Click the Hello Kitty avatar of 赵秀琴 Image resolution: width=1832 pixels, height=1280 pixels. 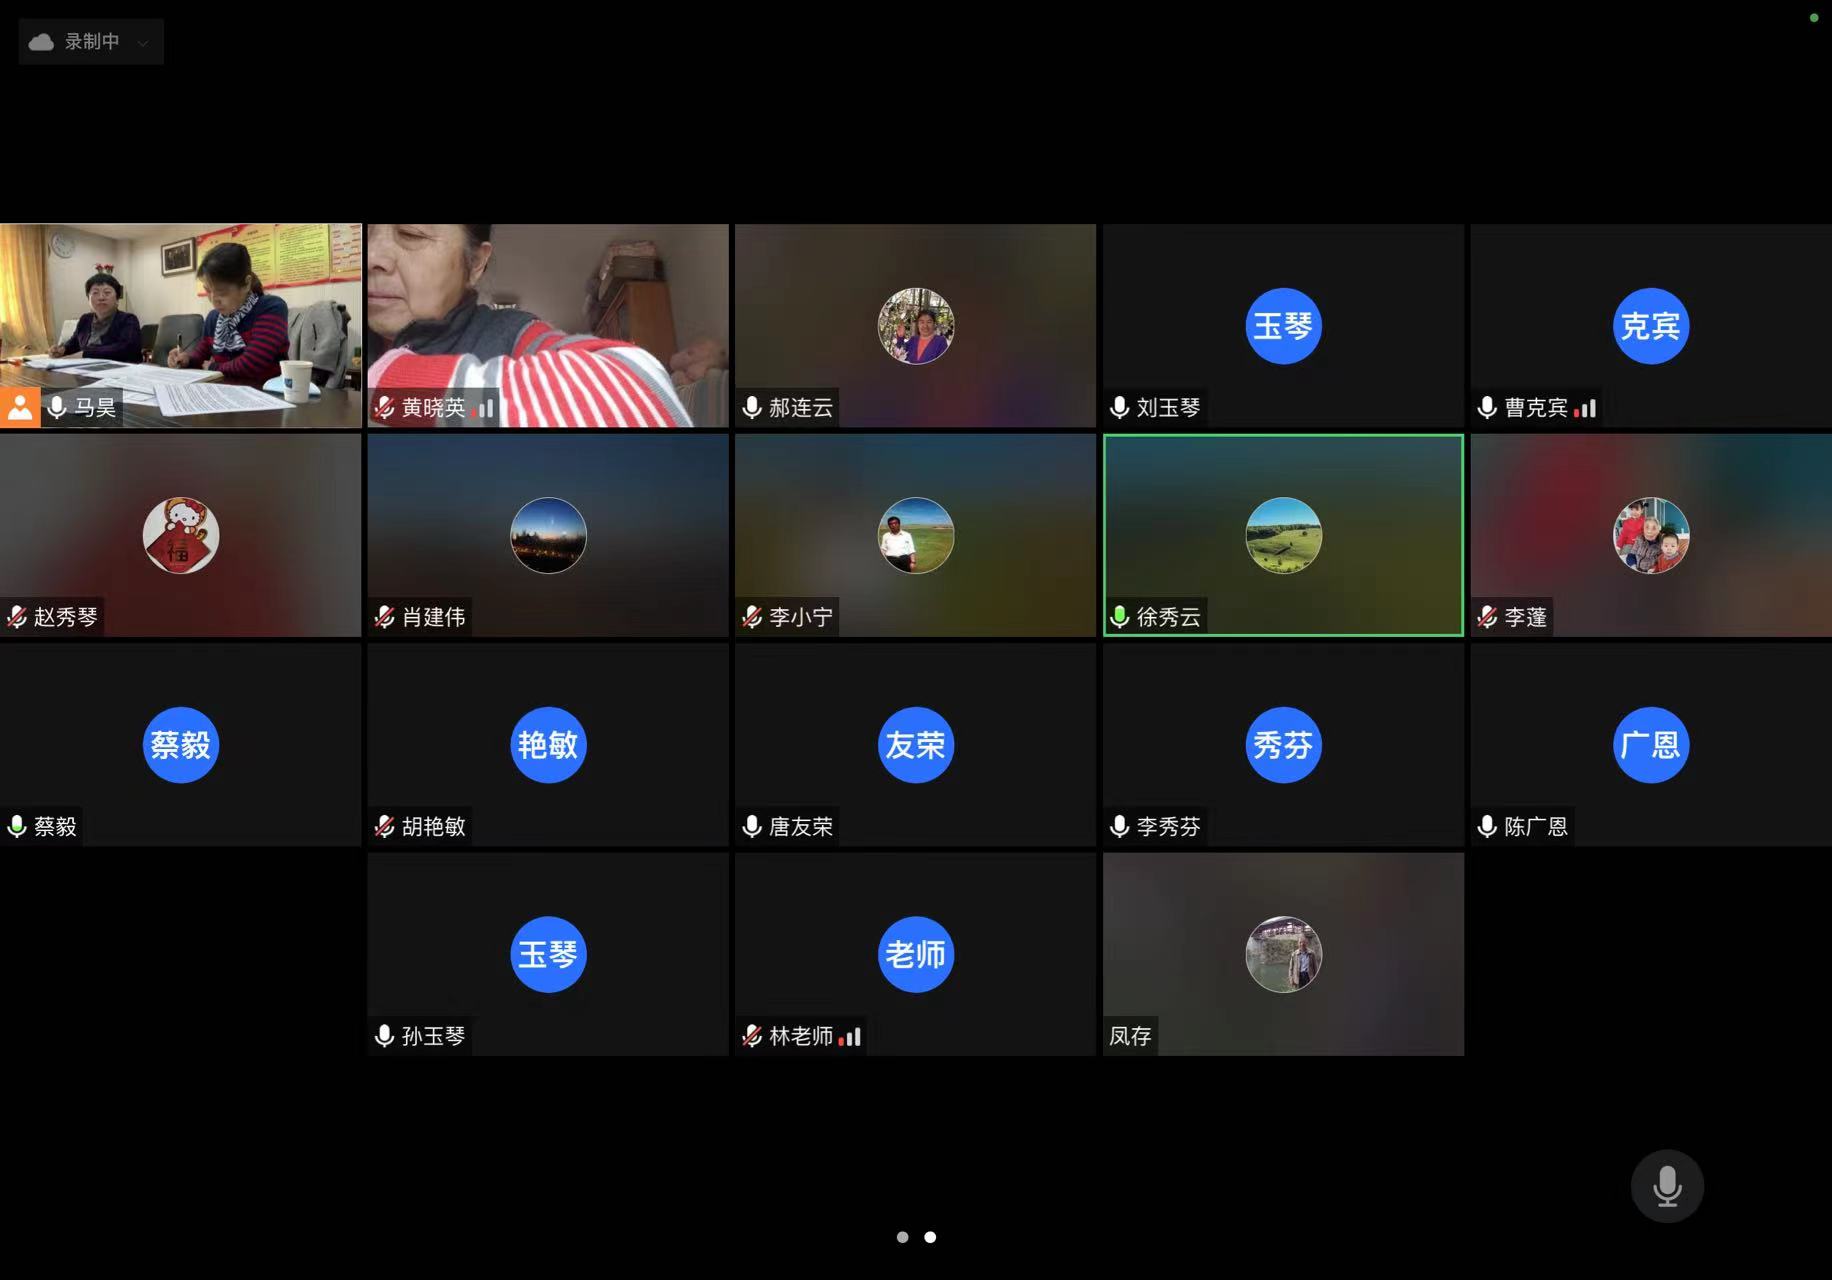[x=180, y=535]
